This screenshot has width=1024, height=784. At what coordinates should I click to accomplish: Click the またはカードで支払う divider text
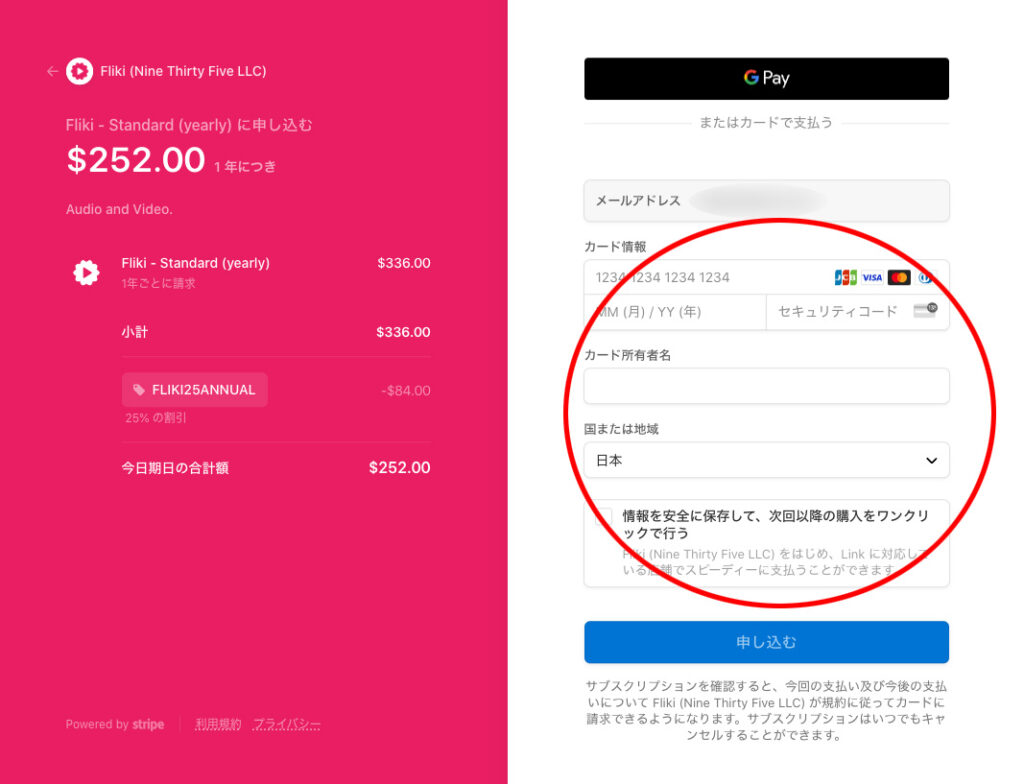(x=766, y=122)
